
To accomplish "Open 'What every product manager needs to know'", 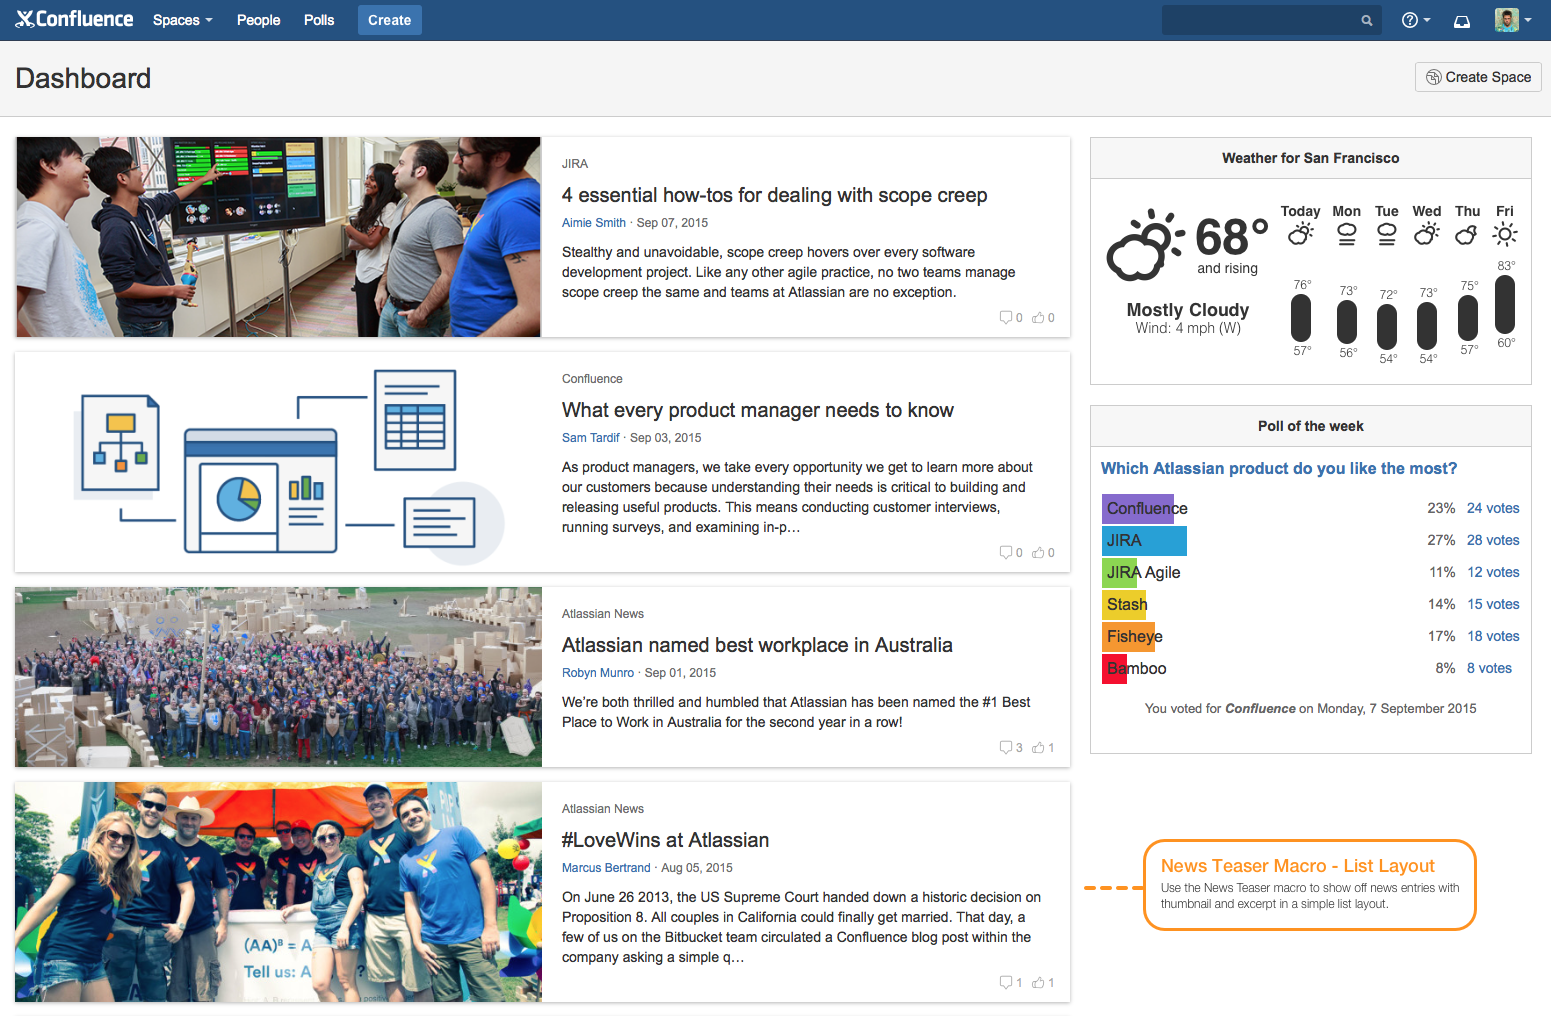I will tap(757, 410).
